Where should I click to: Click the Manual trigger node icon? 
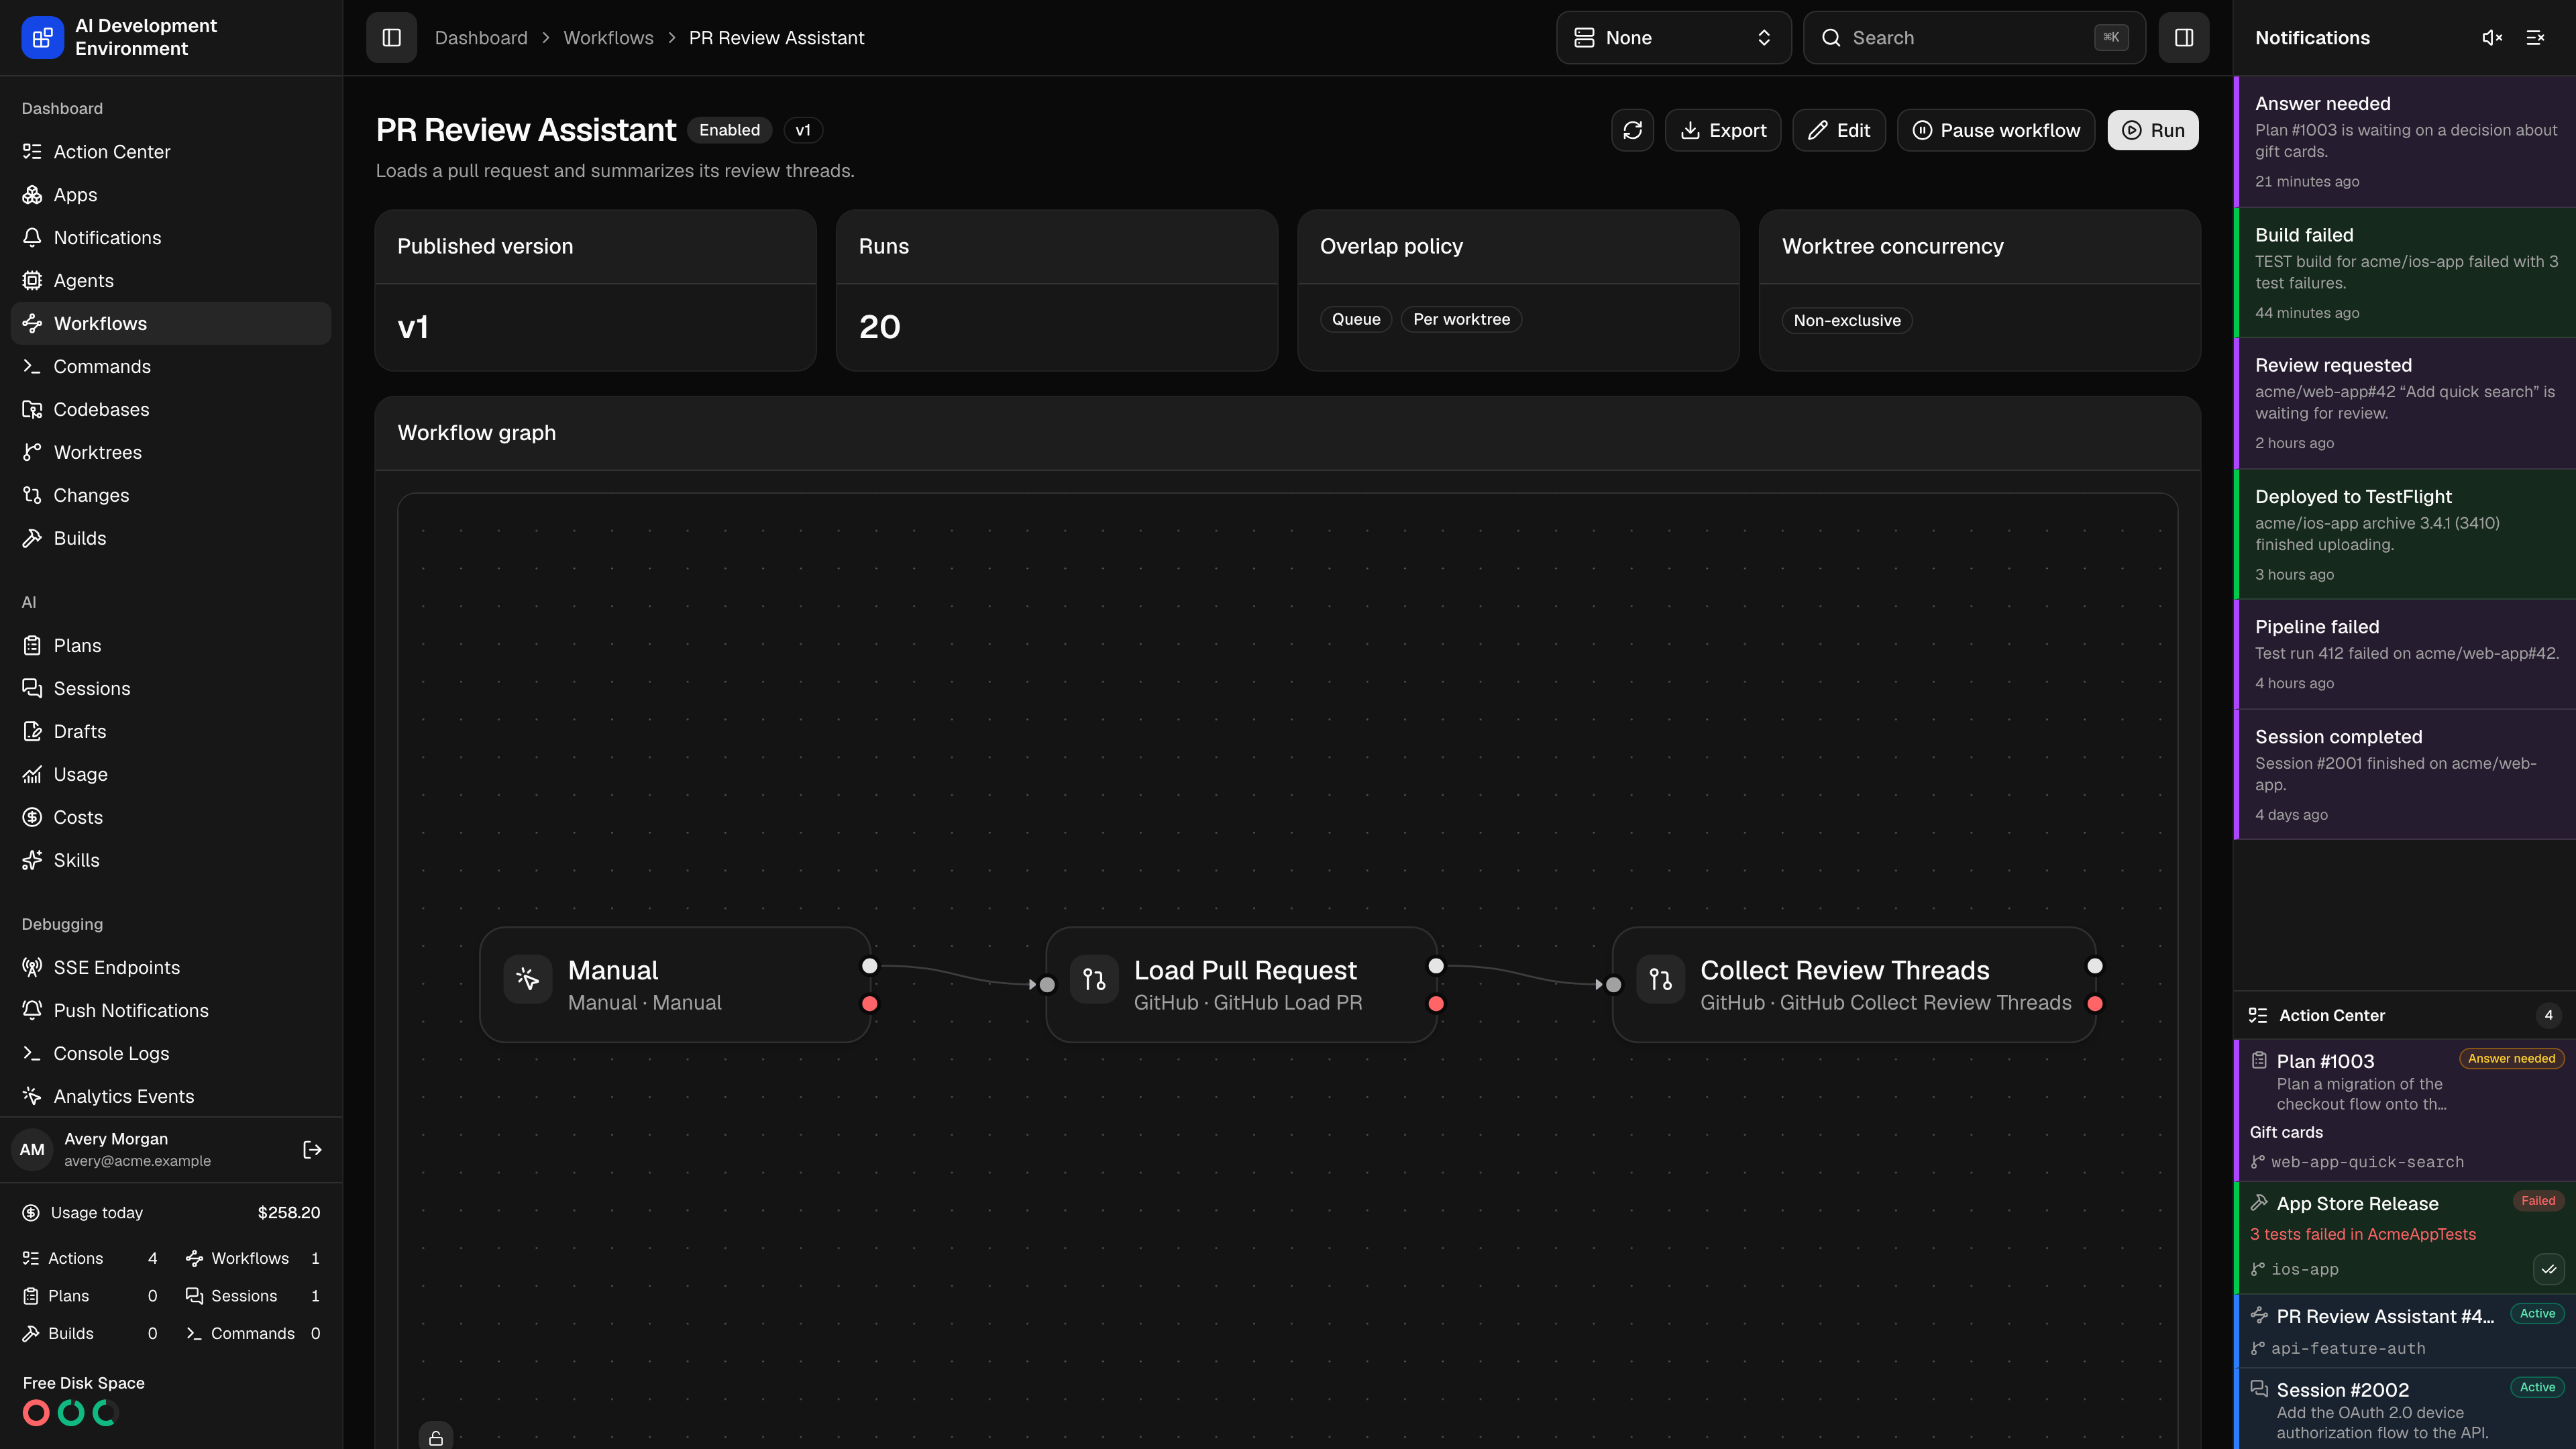528,979
